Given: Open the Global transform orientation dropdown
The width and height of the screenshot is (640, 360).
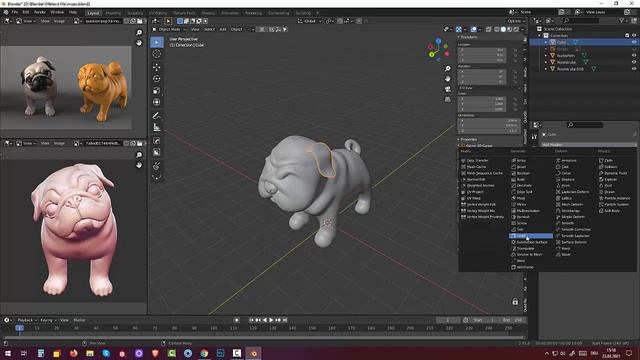Looking at the screenshot, I should (x=309, y=21).
